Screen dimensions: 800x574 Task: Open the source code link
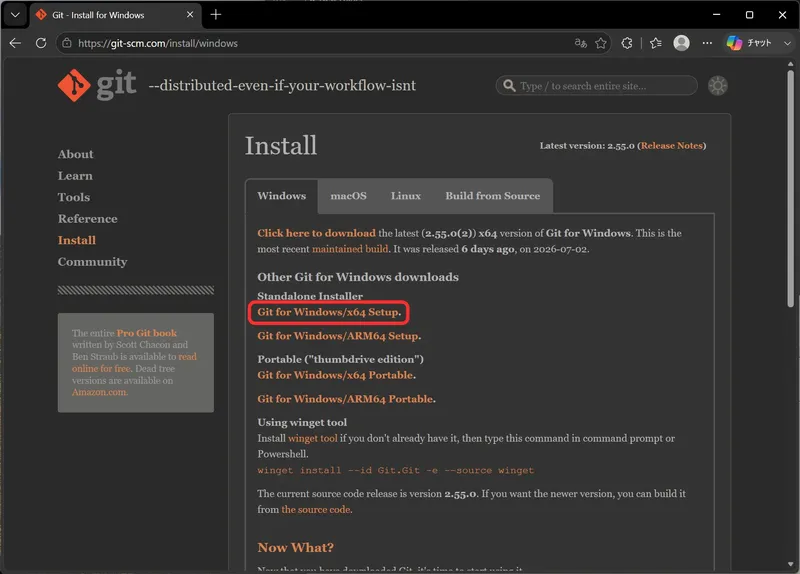(316, 509)
